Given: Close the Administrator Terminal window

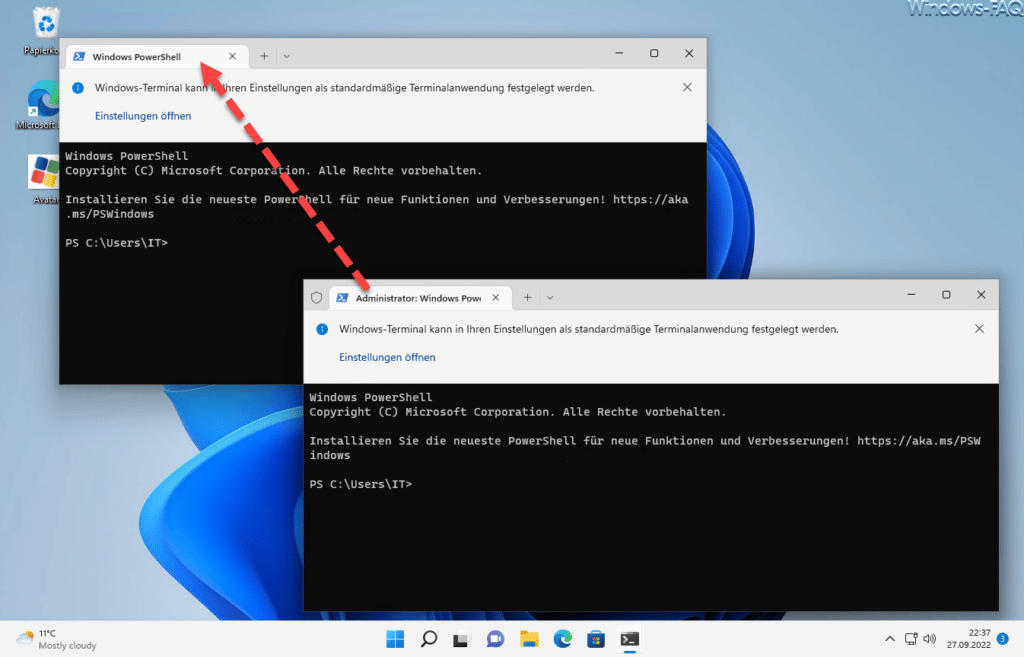Looking at the screenshot, I should click(981, 295).
